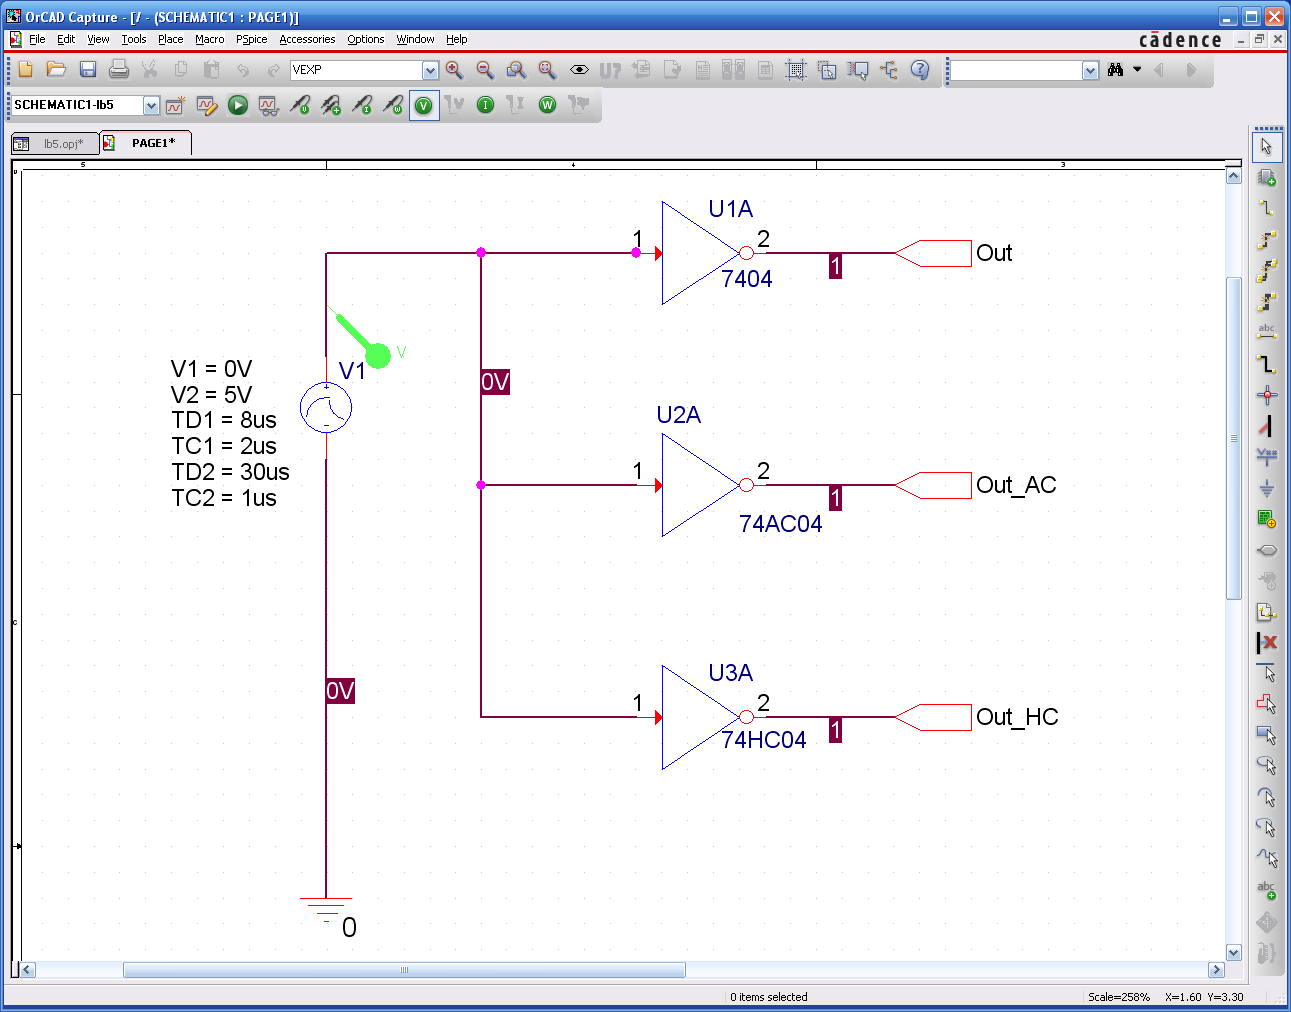Open the File menu

[37, 40]
